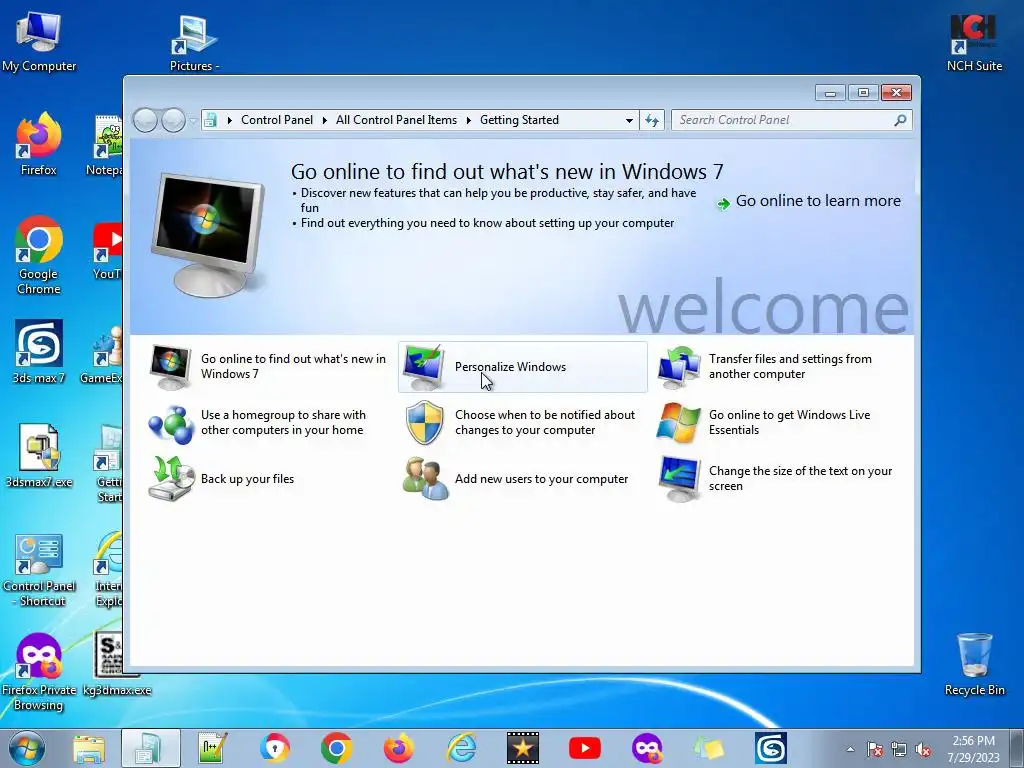Click Change the size of the text link

(x=801, y=478)
